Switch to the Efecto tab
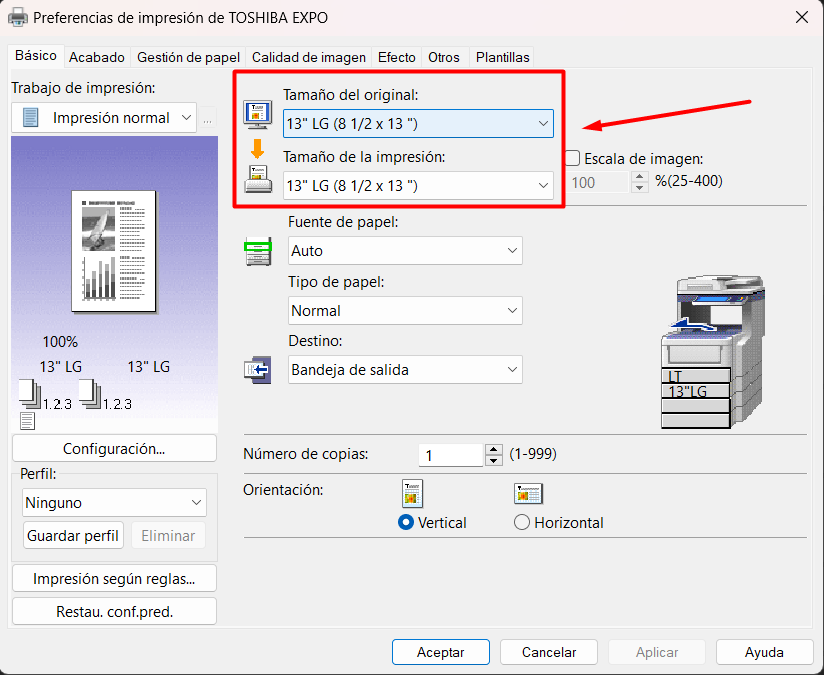Screen dimensions: 824x675 pos(397,57)
